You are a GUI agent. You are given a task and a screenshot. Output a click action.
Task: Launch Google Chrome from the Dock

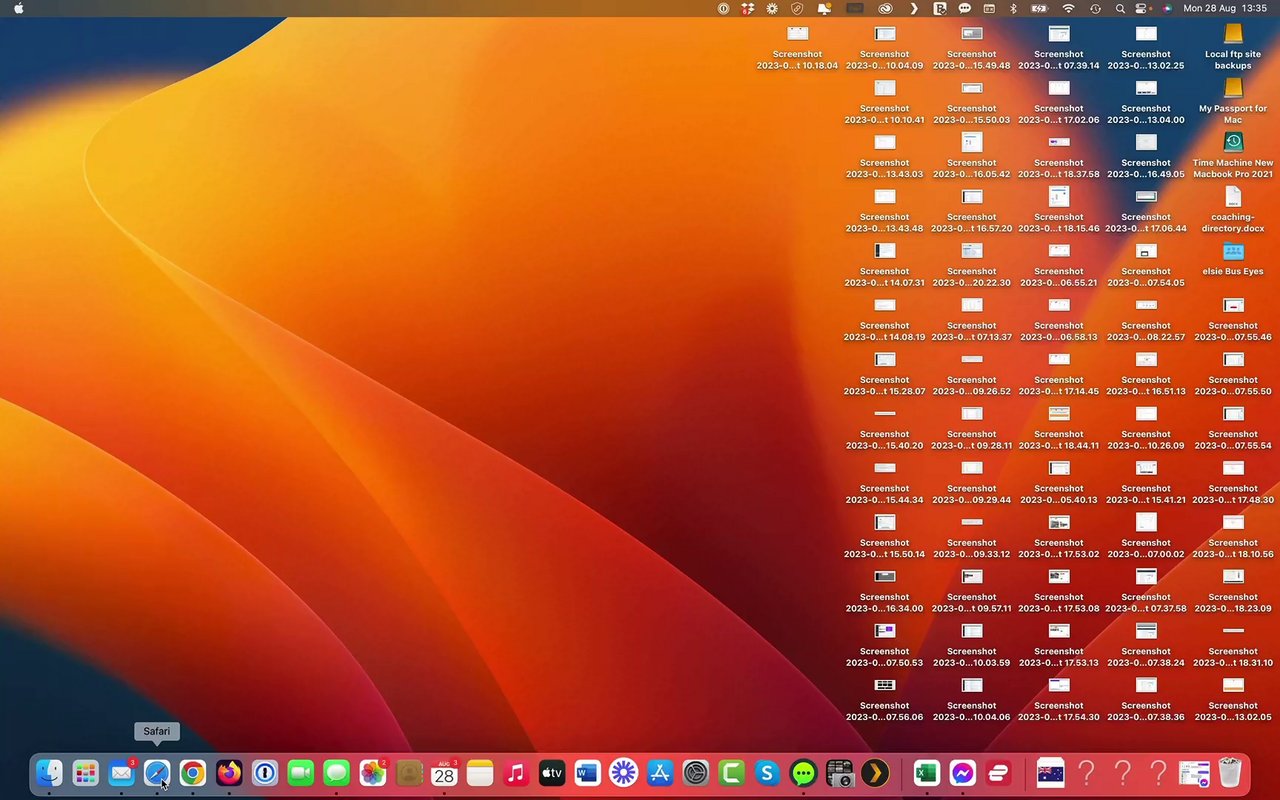pyautogui.click(x=193, y=773)
